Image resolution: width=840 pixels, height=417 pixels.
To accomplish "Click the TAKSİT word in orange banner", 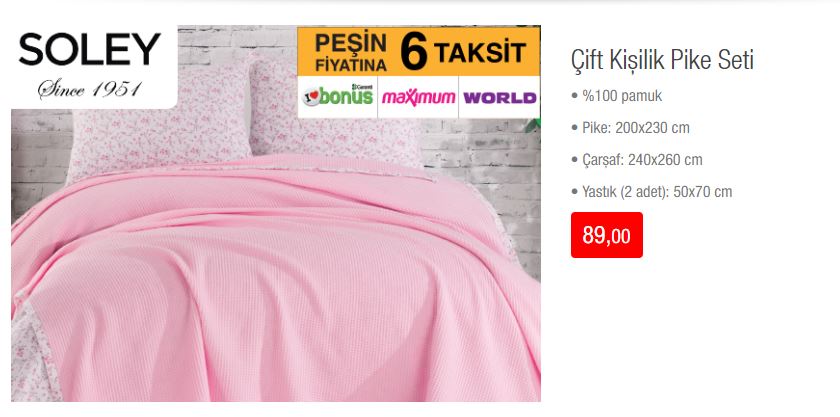I will coord(479,53).
